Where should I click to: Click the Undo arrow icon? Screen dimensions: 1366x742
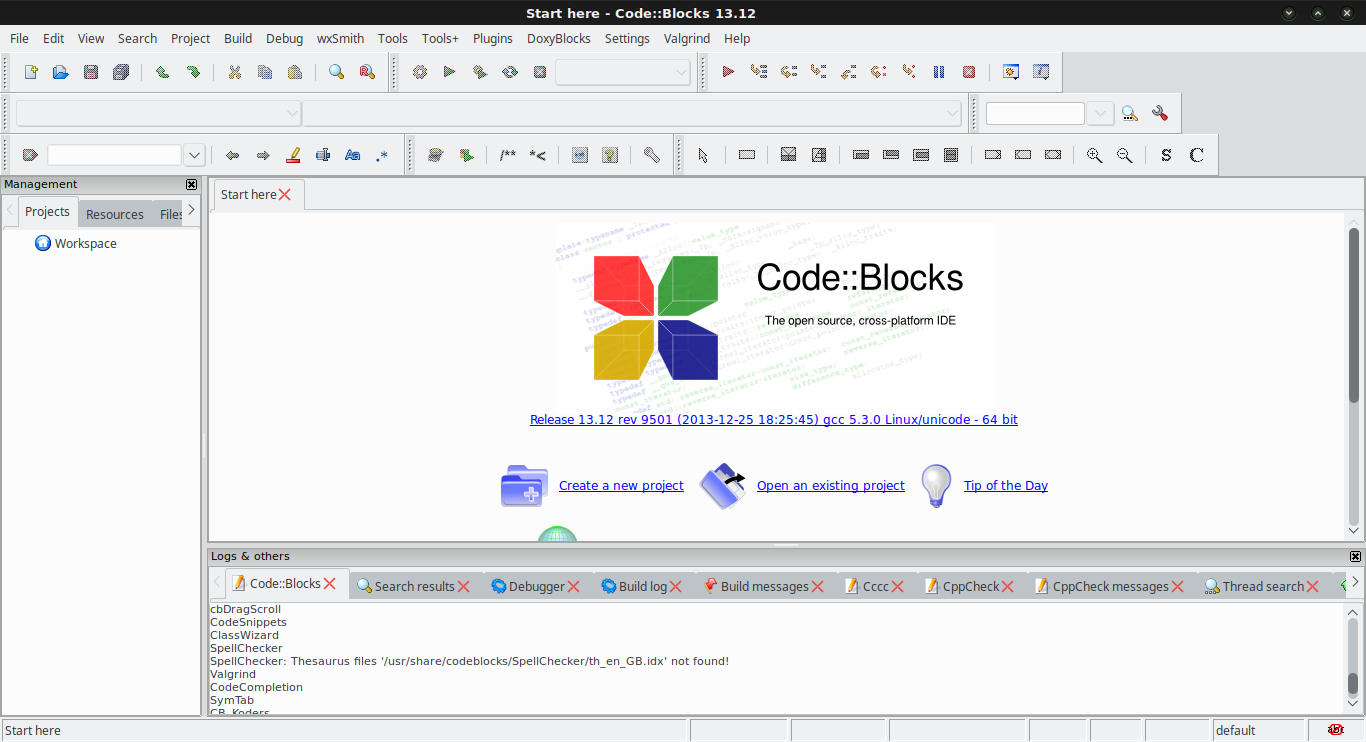[162, 72]
